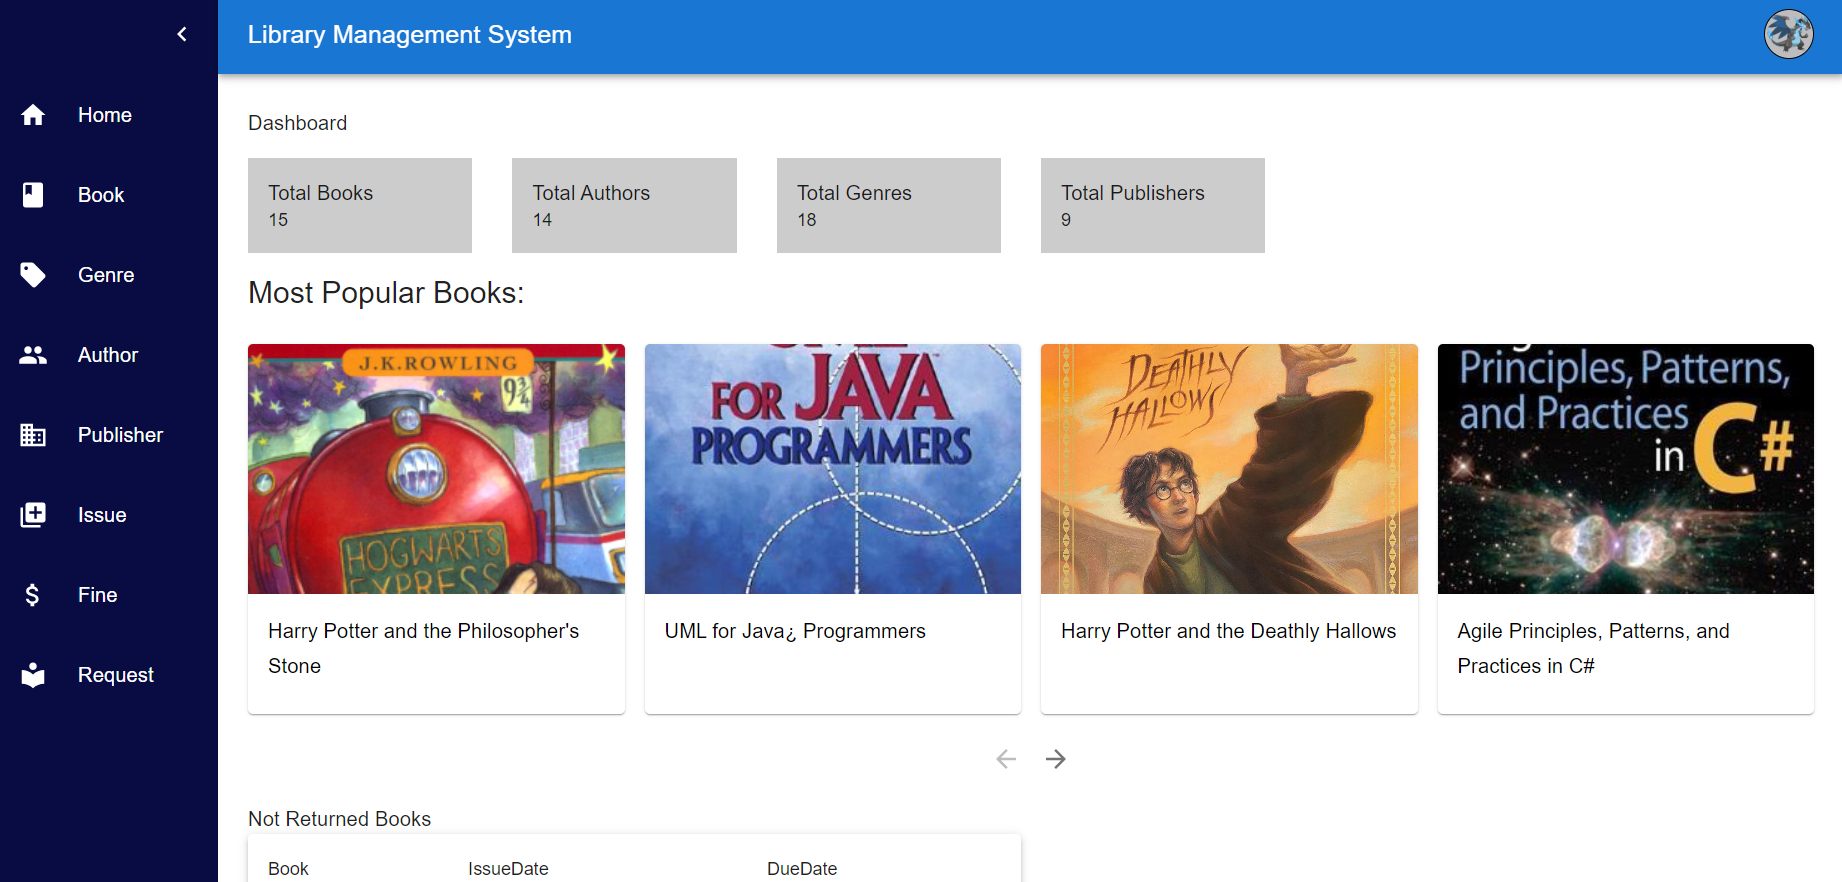The width and height of the screenshot is (1842, 882).
Task: Click the Home house icon in sidebar
Action: coord(33,115)
